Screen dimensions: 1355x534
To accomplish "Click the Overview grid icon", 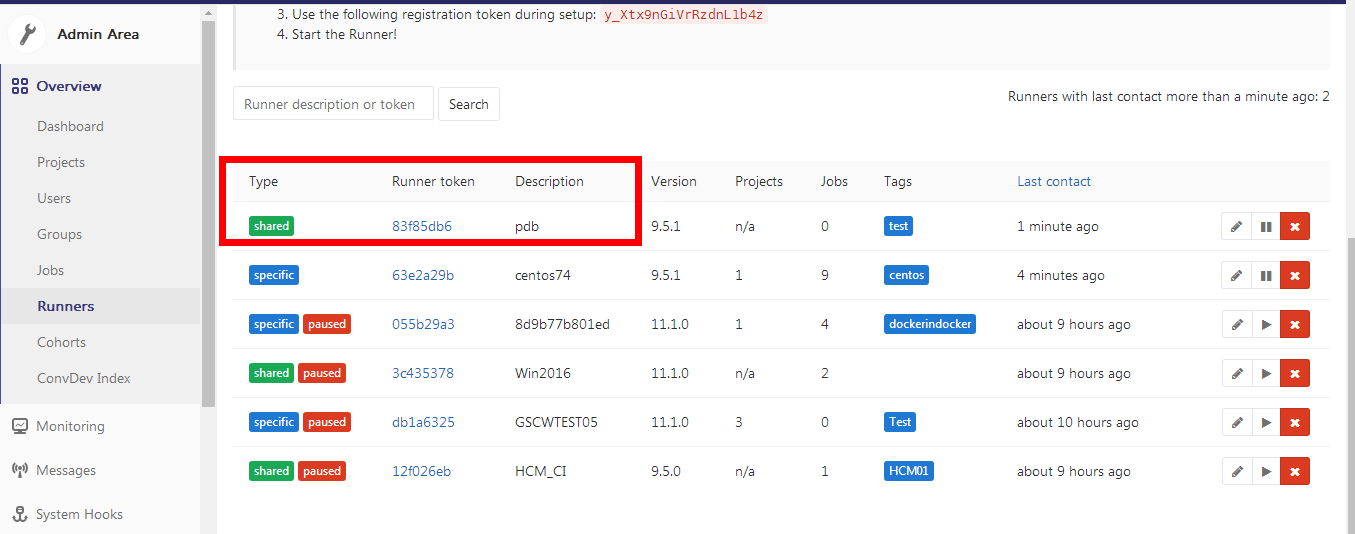I will point(19,86).
